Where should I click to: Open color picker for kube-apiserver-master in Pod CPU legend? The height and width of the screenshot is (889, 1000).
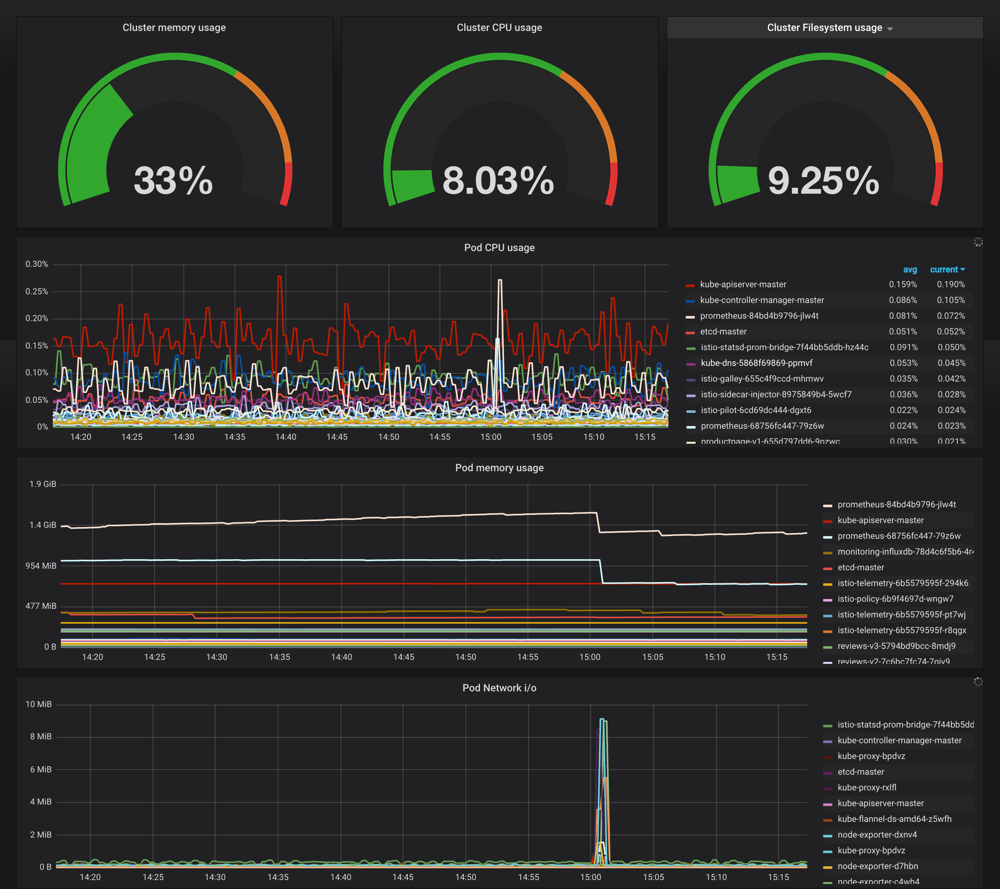tap(690, 285)
